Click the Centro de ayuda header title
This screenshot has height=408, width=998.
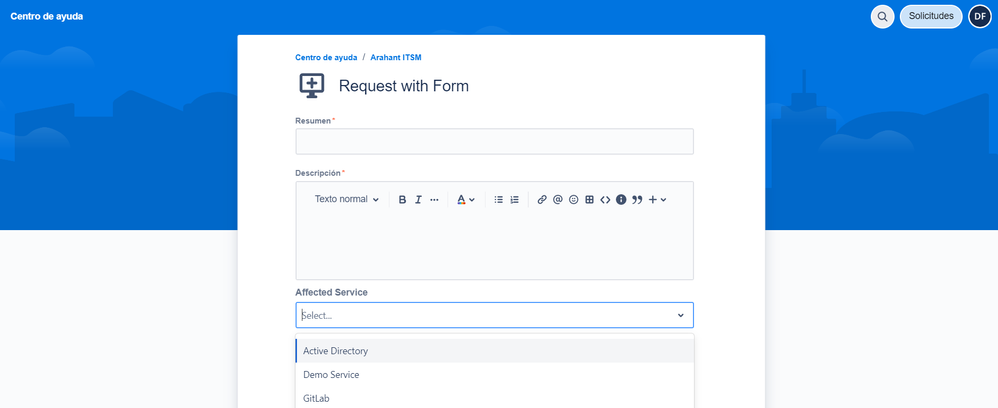point(46,17)
